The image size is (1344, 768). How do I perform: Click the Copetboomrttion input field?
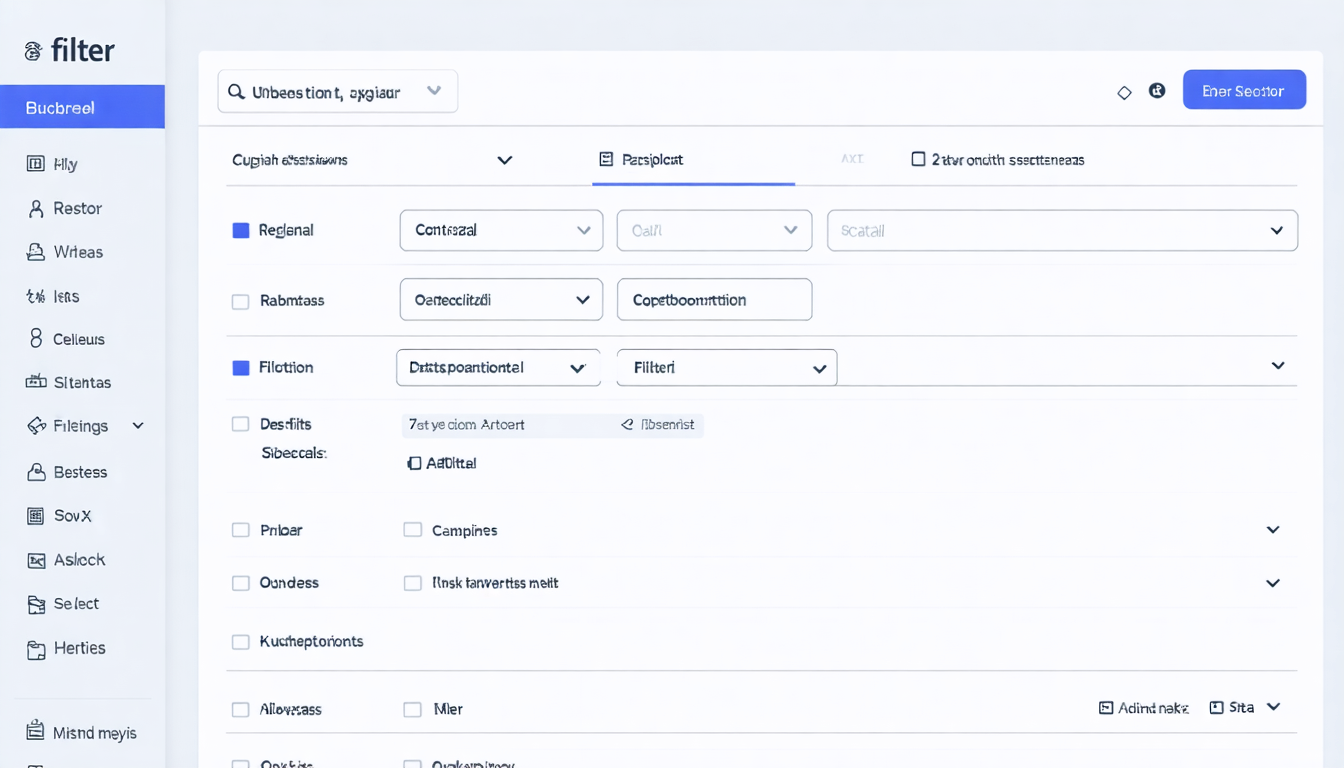point(714,300)
